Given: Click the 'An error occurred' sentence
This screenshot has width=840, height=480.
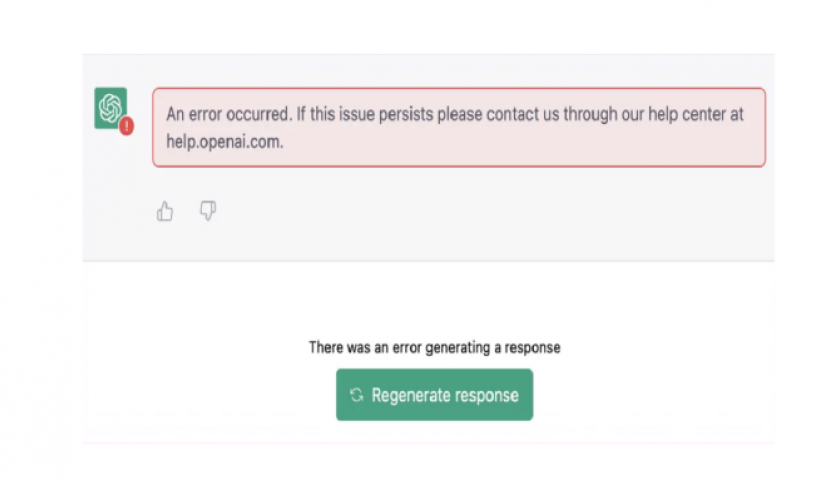Looking at the screenshot, I should (x=228, y=114).
